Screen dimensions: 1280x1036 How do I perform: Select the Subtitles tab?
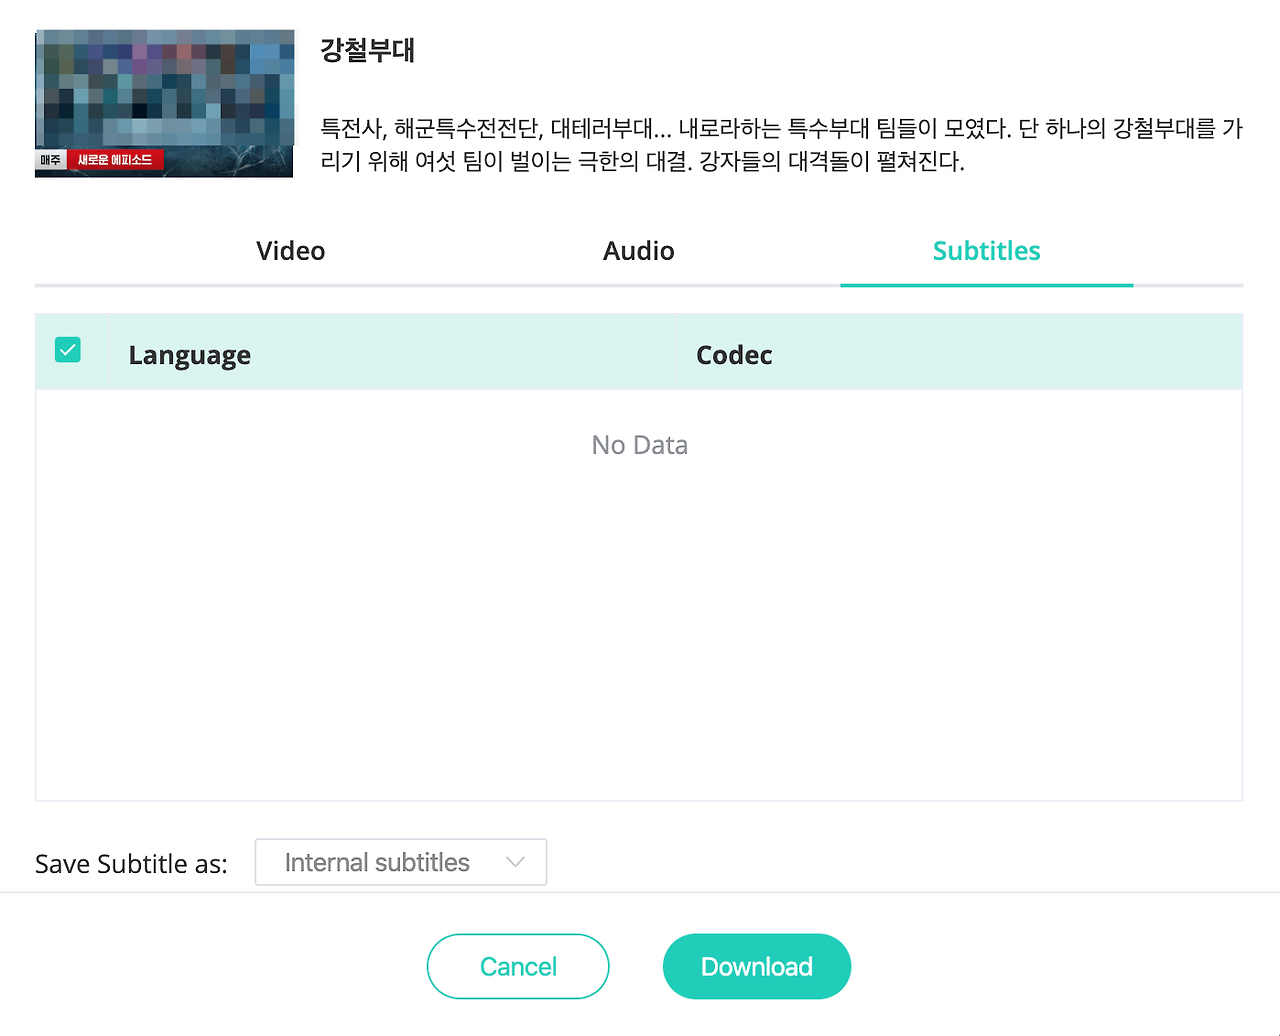coord(986,251)
